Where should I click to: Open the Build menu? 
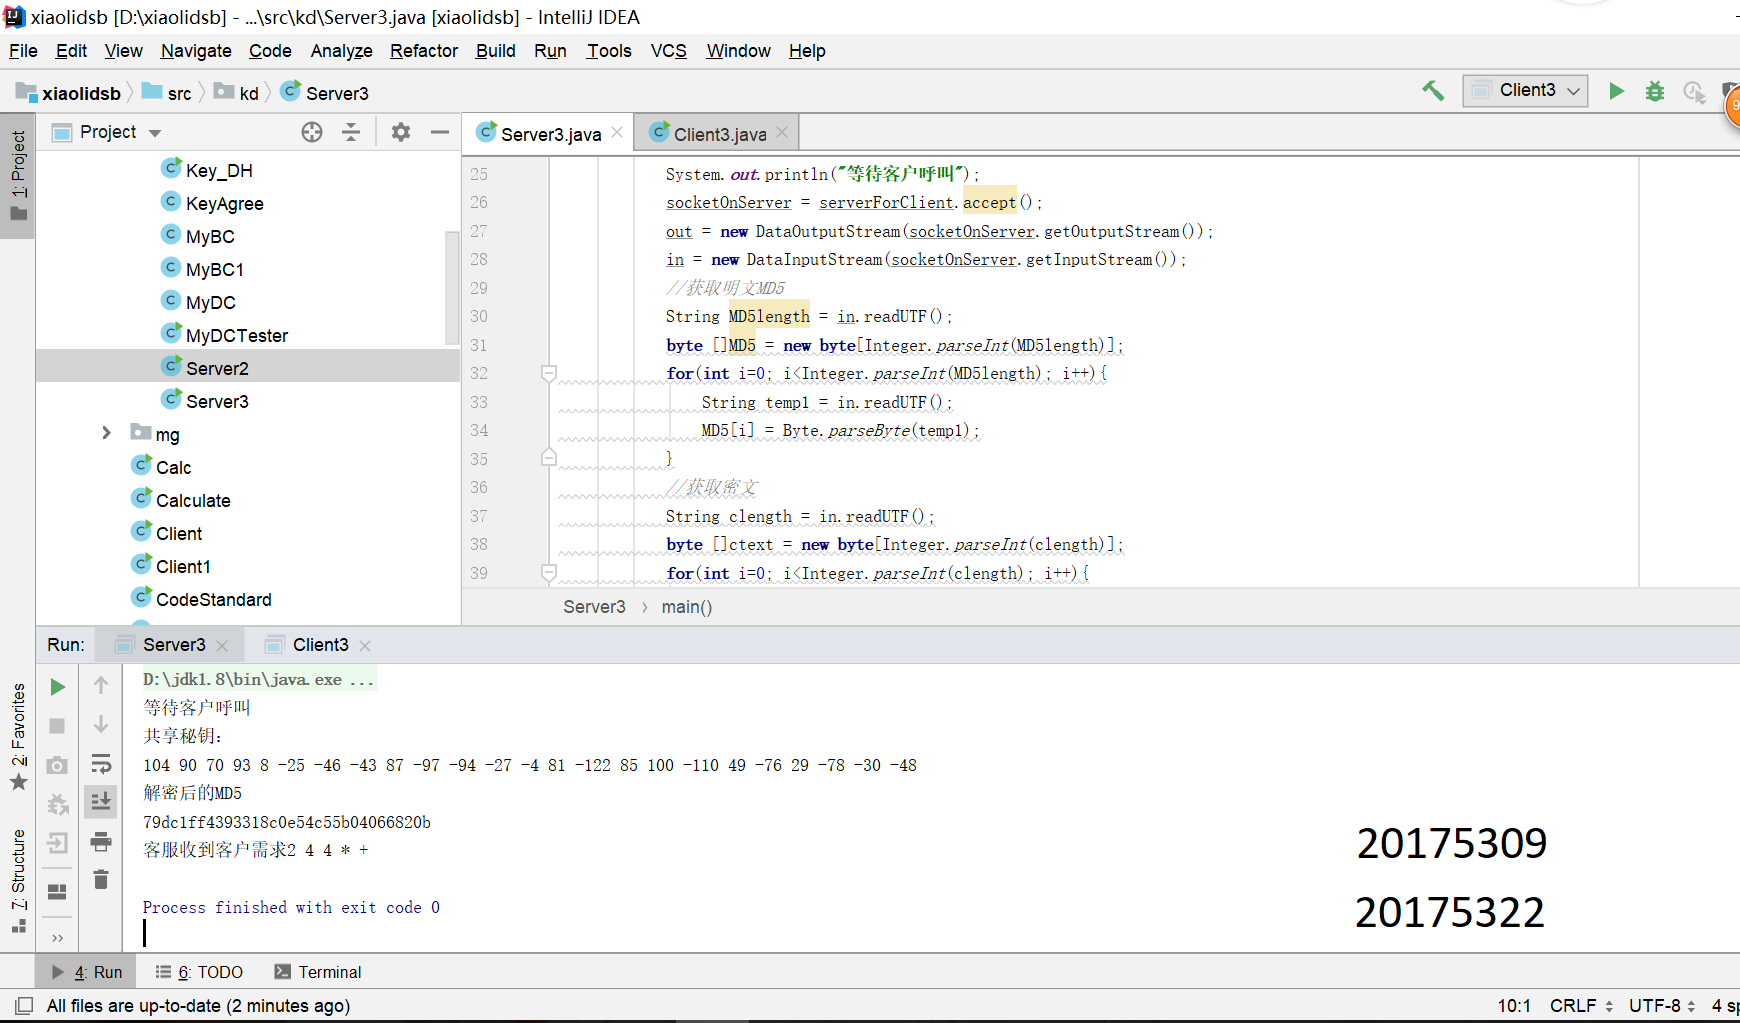[495, 51]
